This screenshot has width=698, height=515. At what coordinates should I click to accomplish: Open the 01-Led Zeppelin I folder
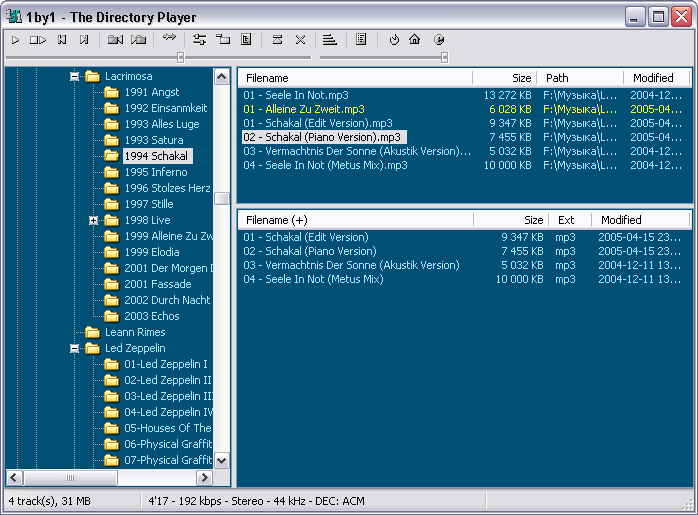[x=166, y=365]
